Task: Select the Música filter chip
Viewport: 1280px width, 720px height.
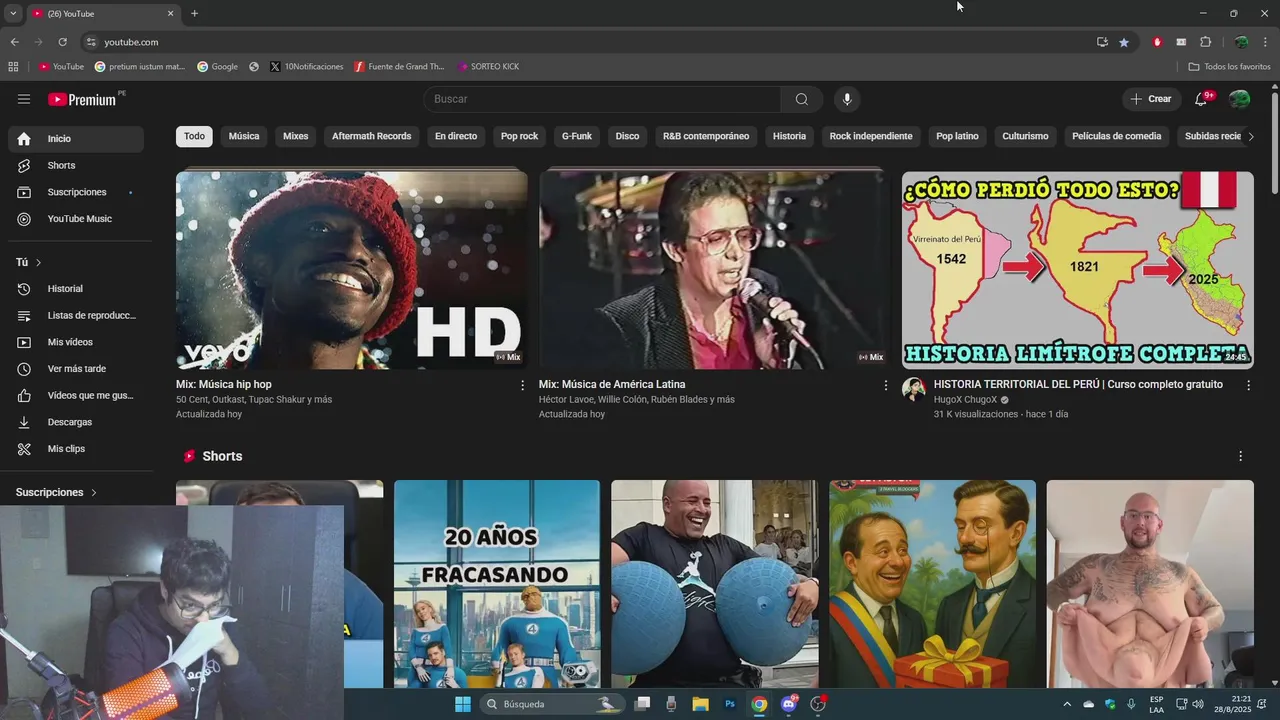Action: point(244,136)
